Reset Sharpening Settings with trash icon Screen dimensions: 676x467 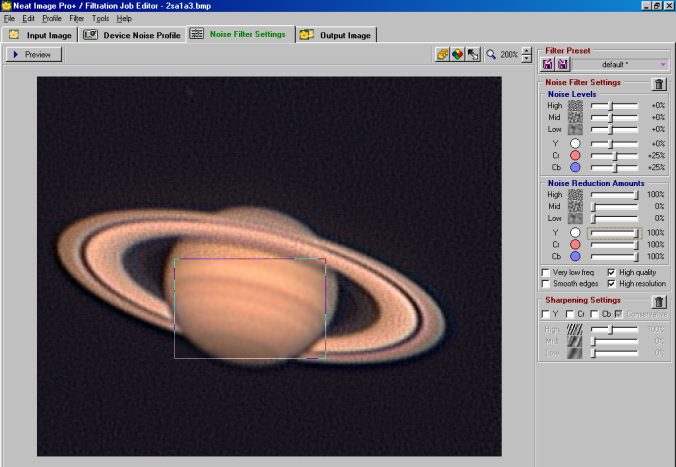click(659, 301)
